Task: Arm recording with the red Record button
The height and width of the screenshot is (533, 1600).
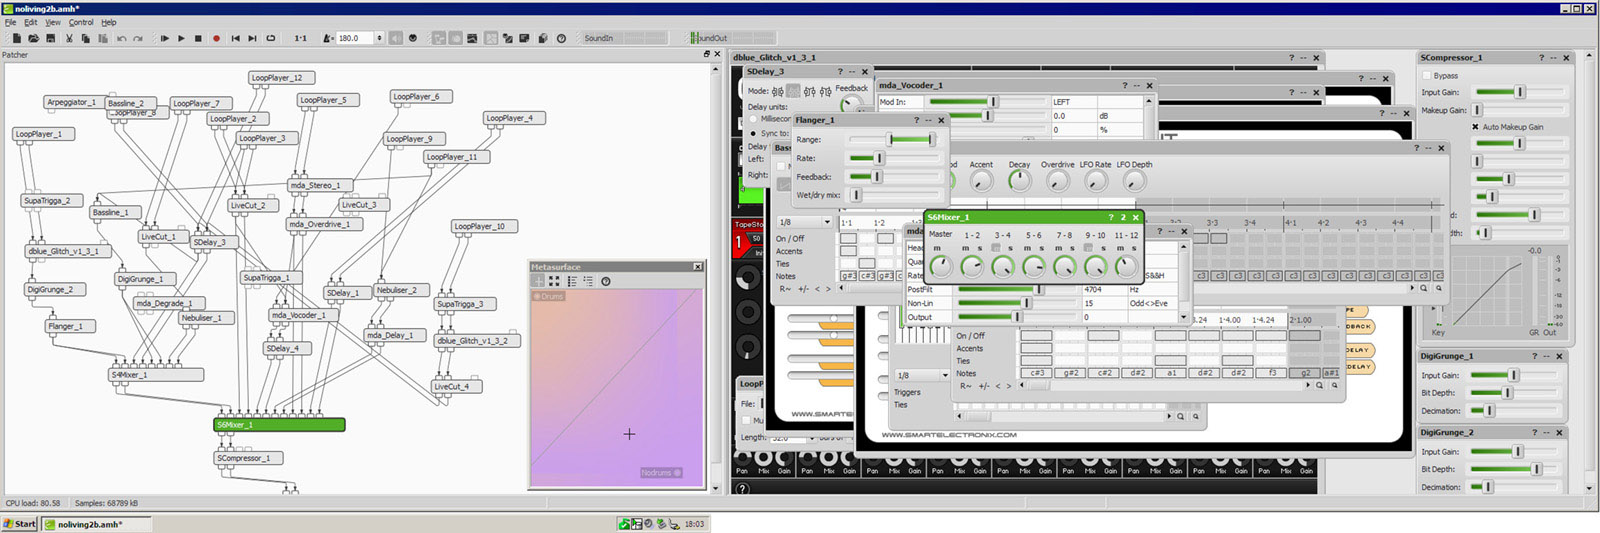Action: [x=216, y=38]
